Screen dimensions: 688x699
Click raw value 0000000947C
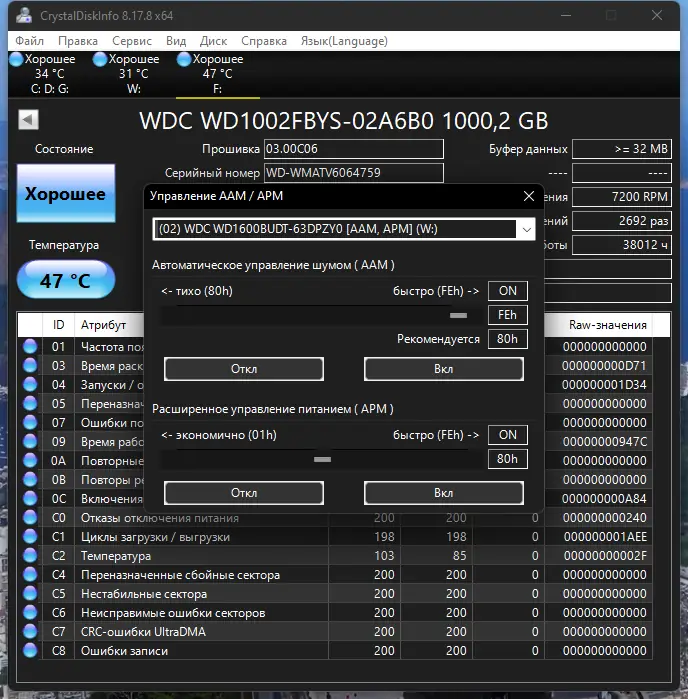coord(605,442)
